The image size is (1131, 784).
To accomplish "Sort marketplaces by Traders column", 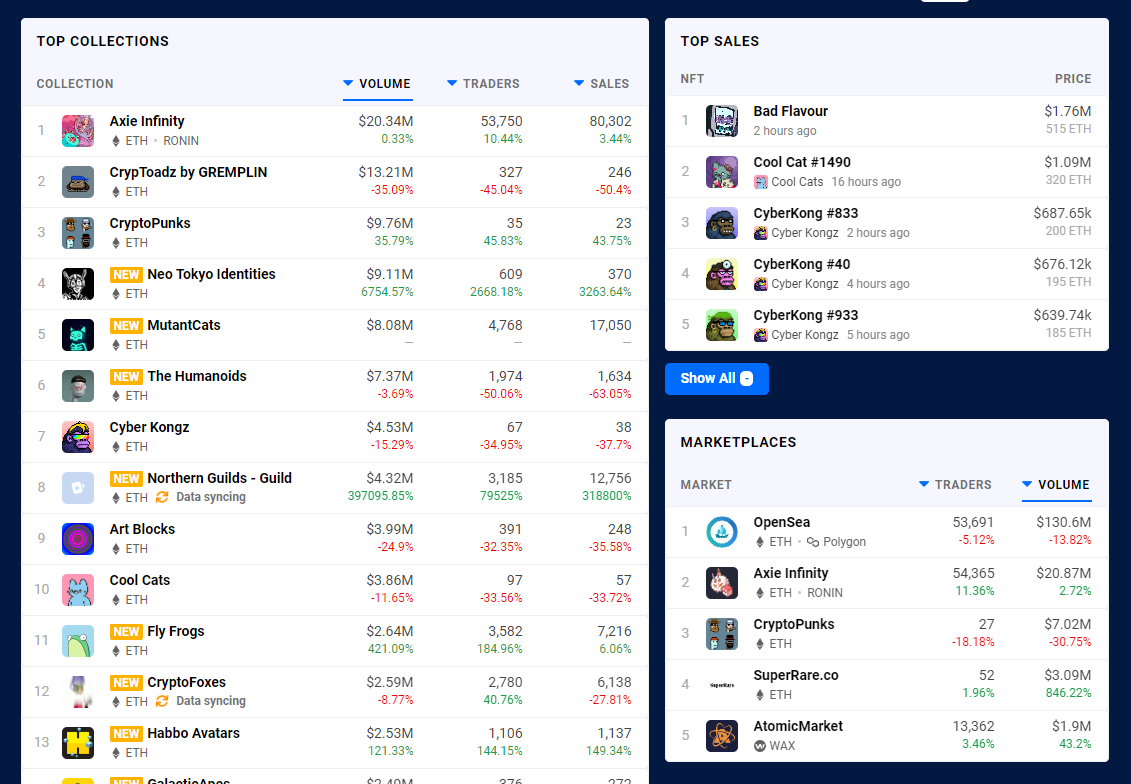I will [x=955, y=485].
